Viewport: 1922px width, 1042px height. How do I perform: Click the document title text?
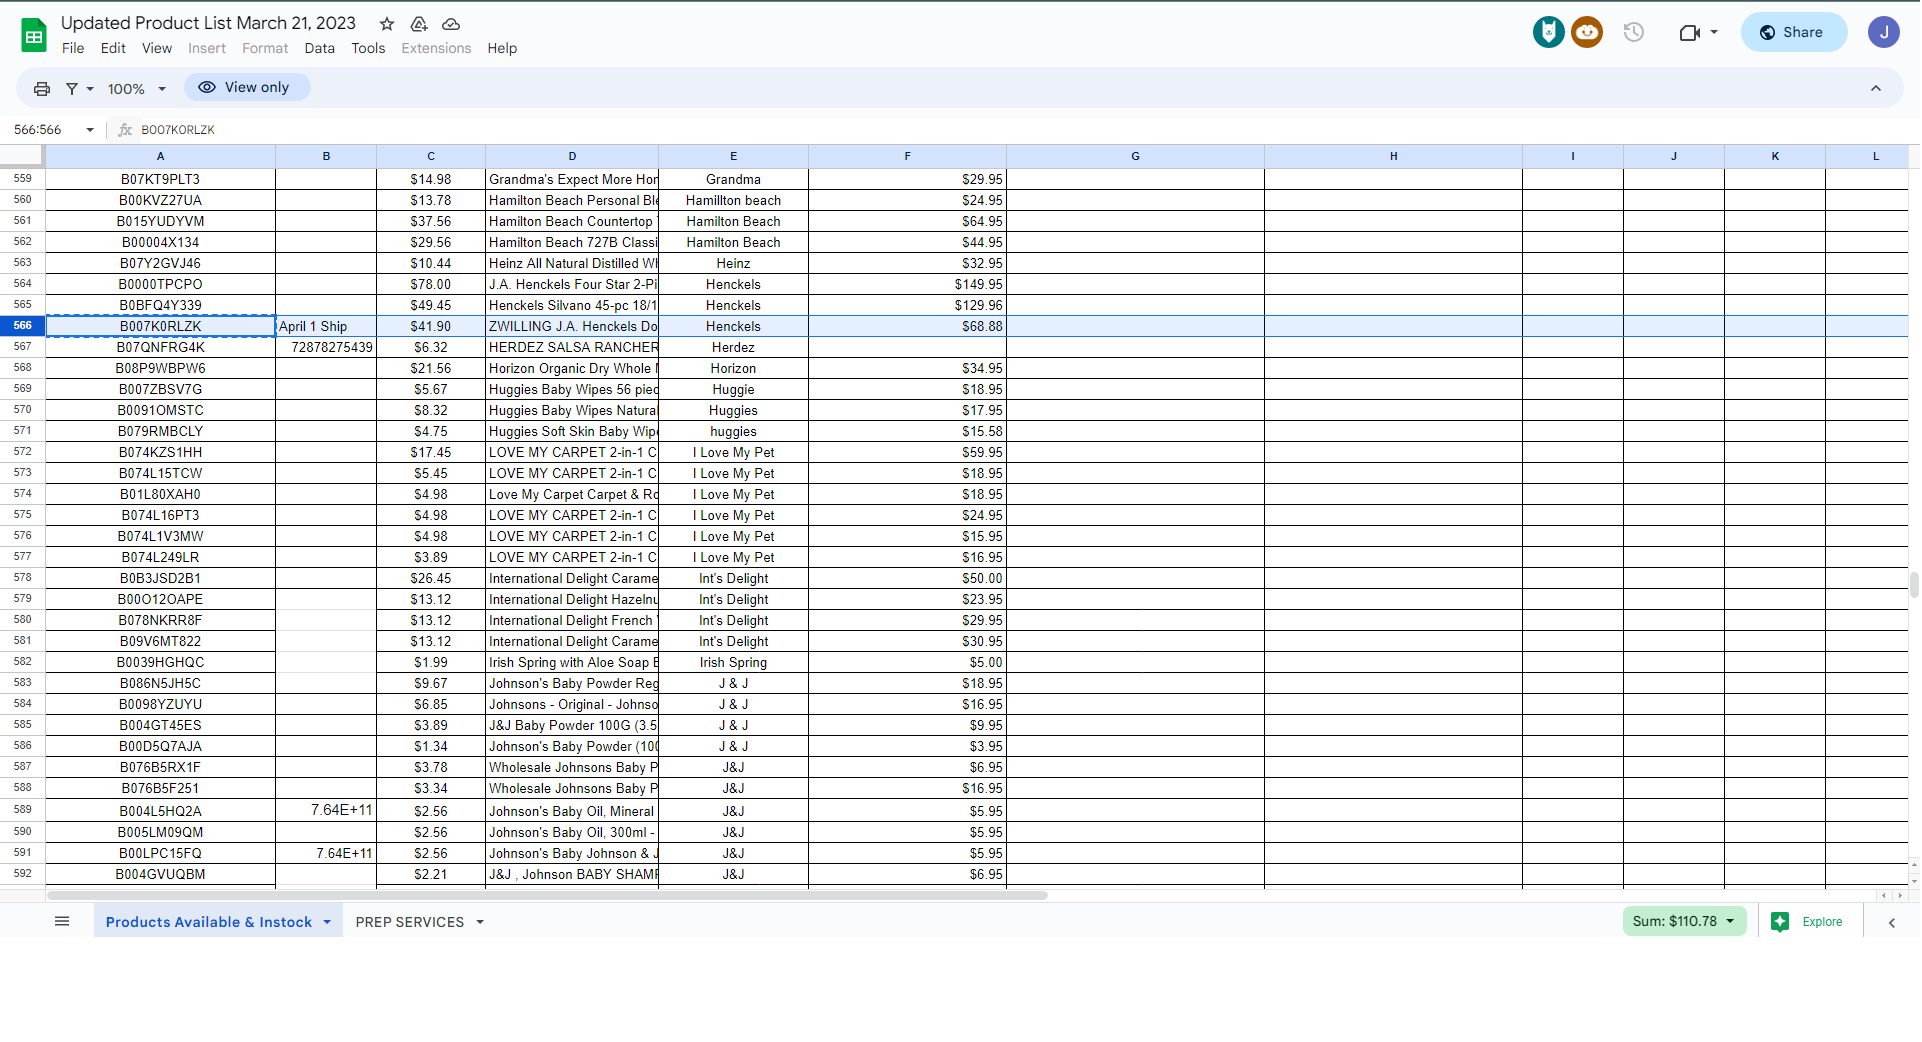pyautogui.click(x=208, y=23)
